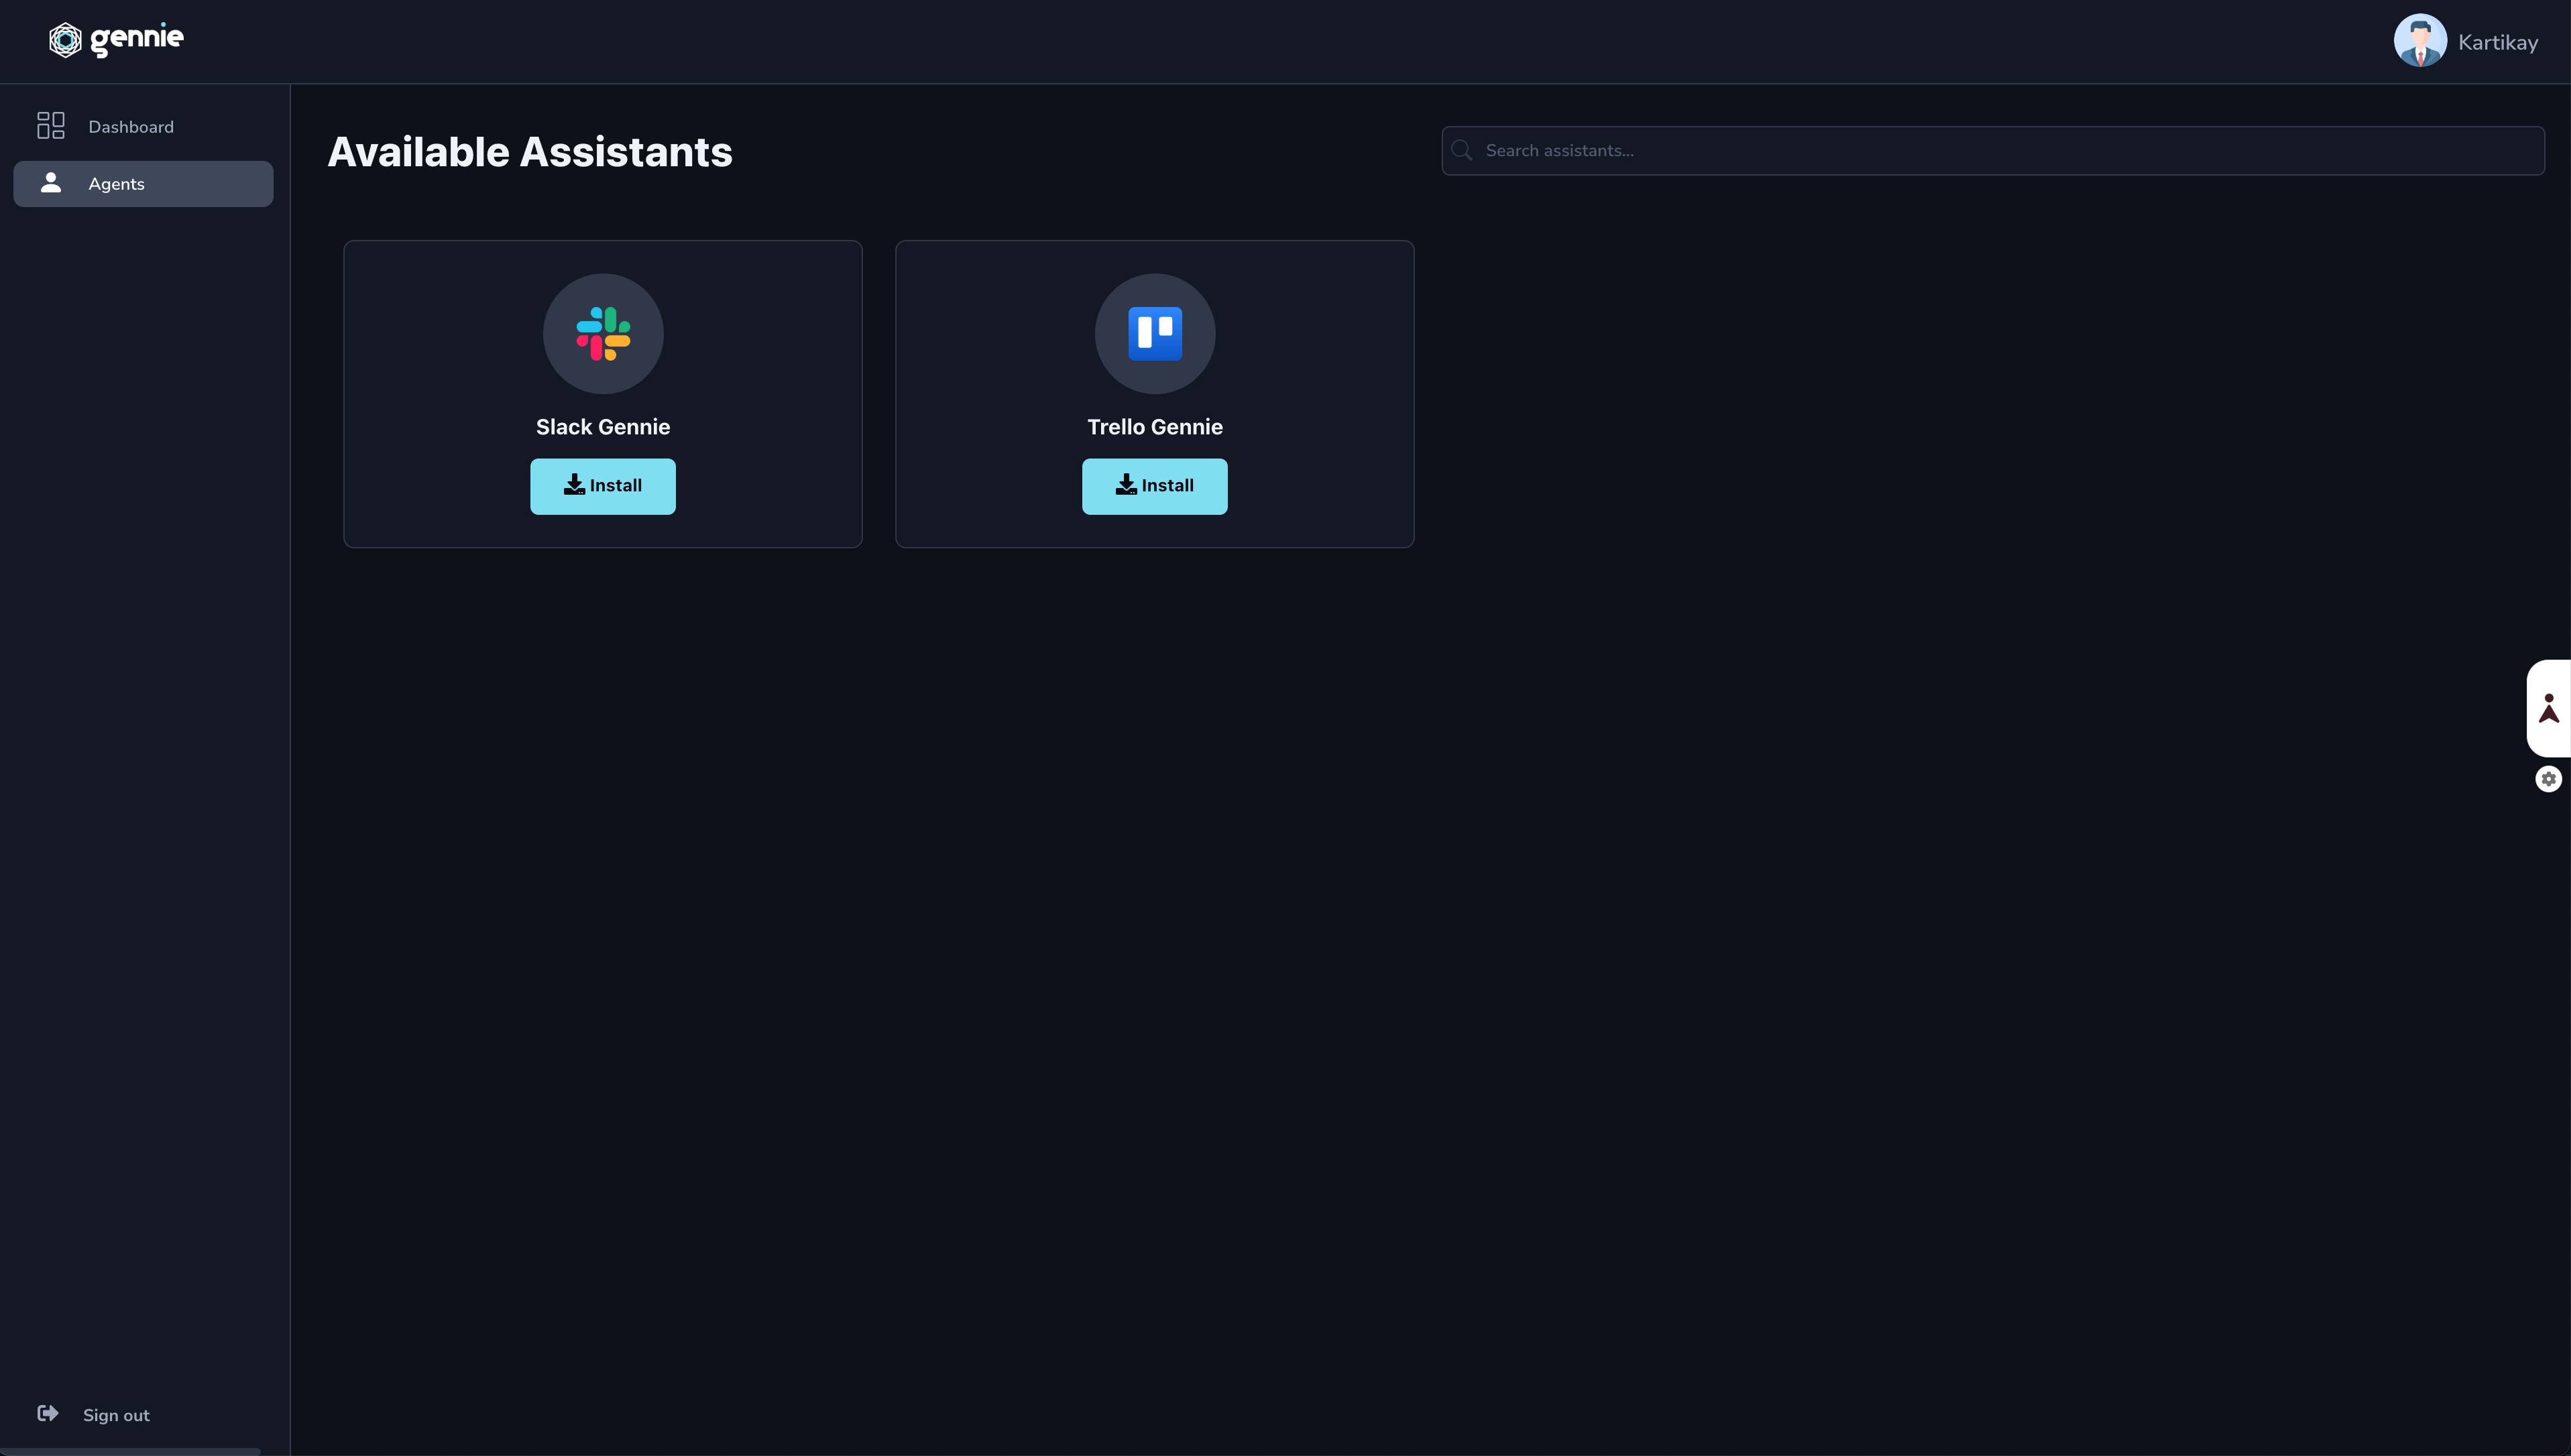The image size is (2571, 1456).
Task: Click the floating settings gear button
Action: click(2548, 778)
